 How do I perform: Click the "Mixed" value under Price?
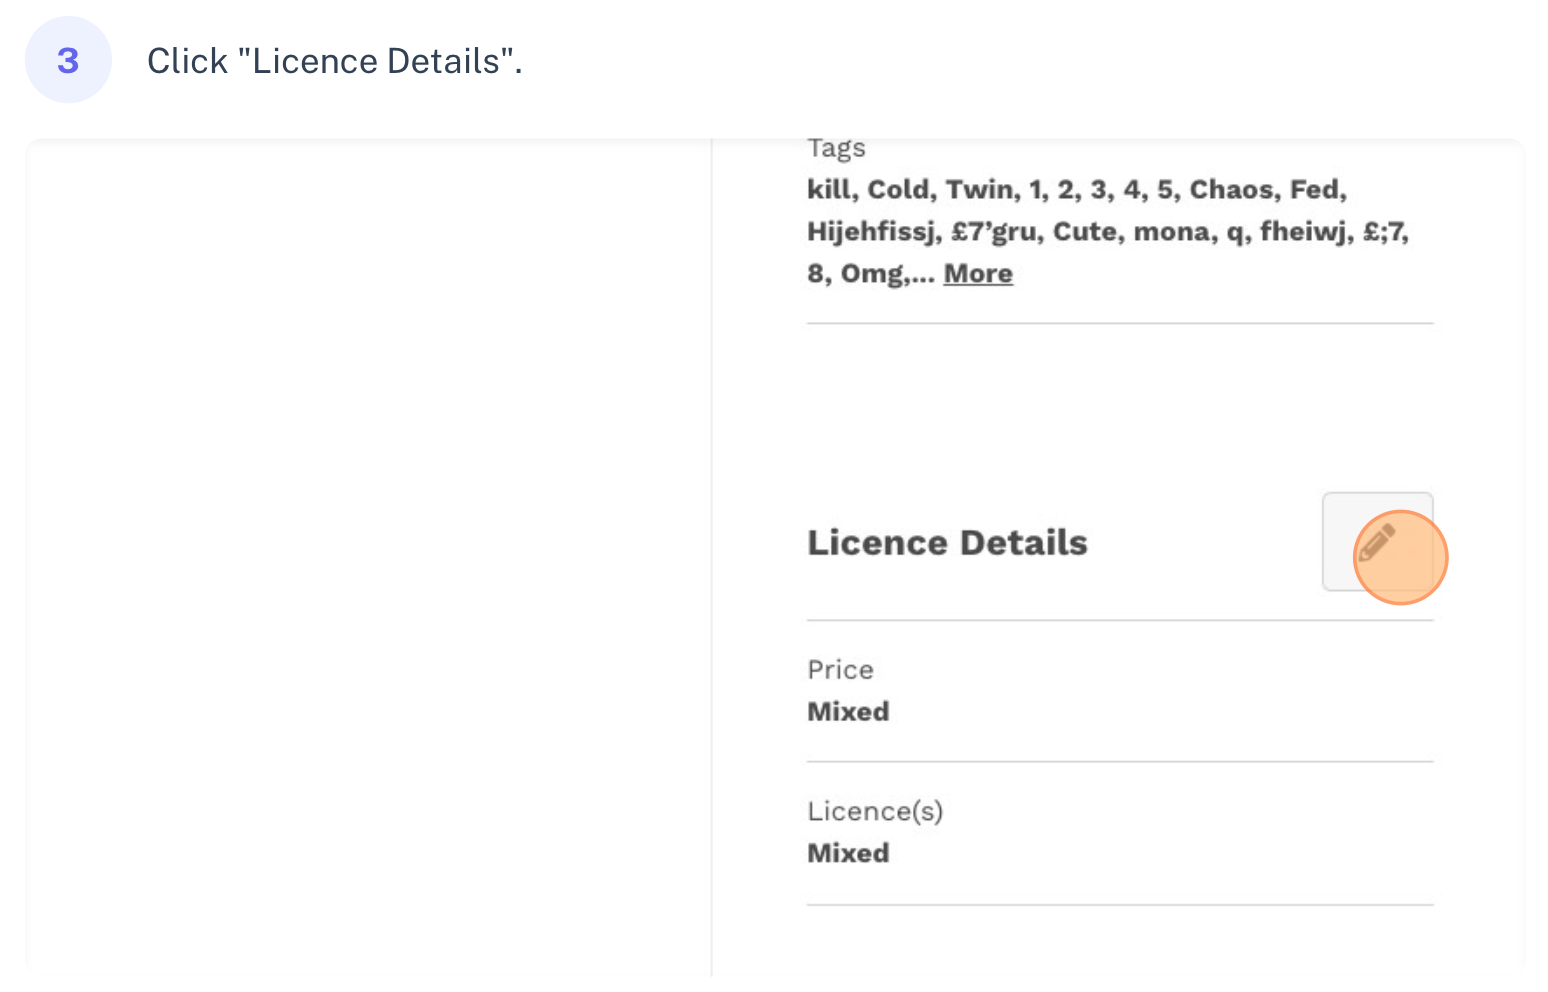click(x=848, y=711)
